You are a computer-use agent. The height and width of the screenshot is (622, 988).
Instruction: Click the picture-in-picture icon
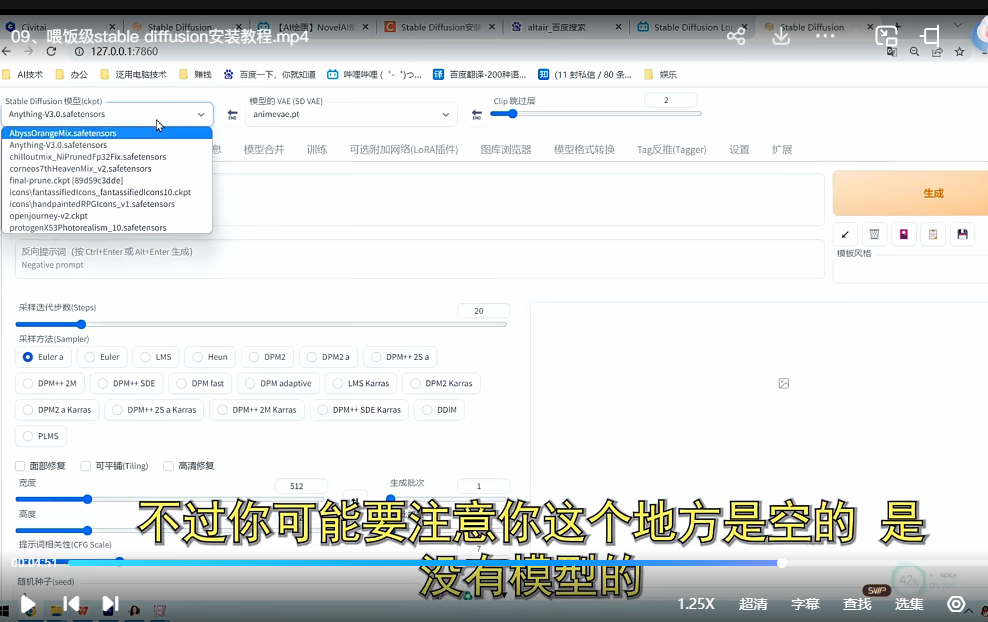(886, 36)
